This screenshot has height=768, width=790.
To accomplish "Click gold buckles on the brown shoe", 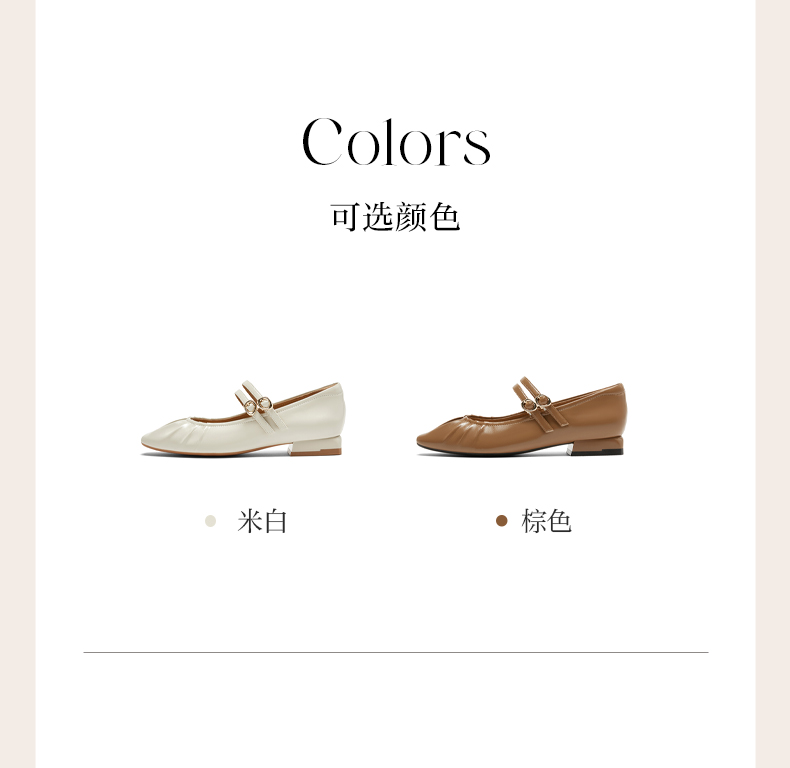I will [536, 403].
